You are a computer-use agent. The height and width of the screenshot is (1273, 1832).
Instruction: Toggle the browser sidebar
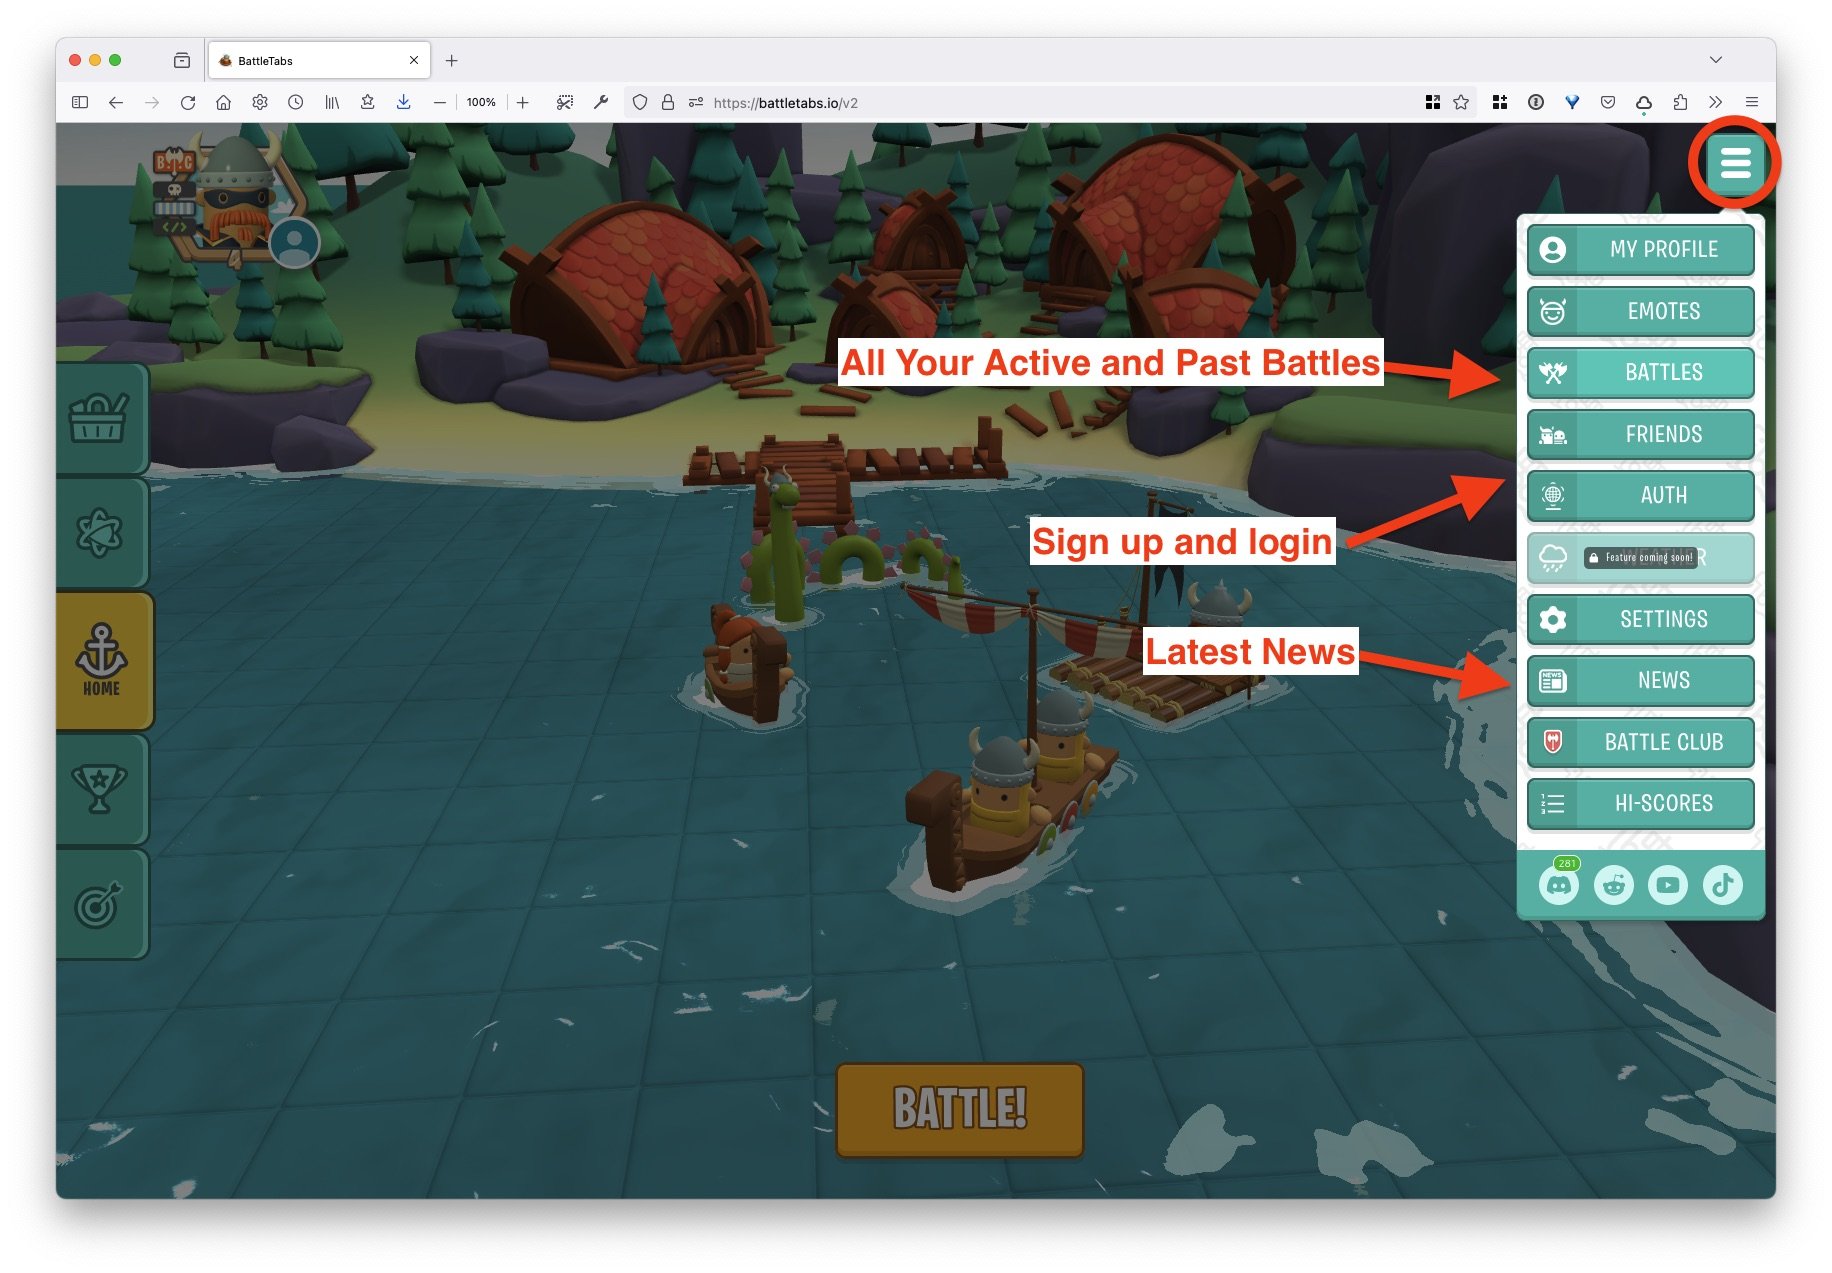point(80,102)
